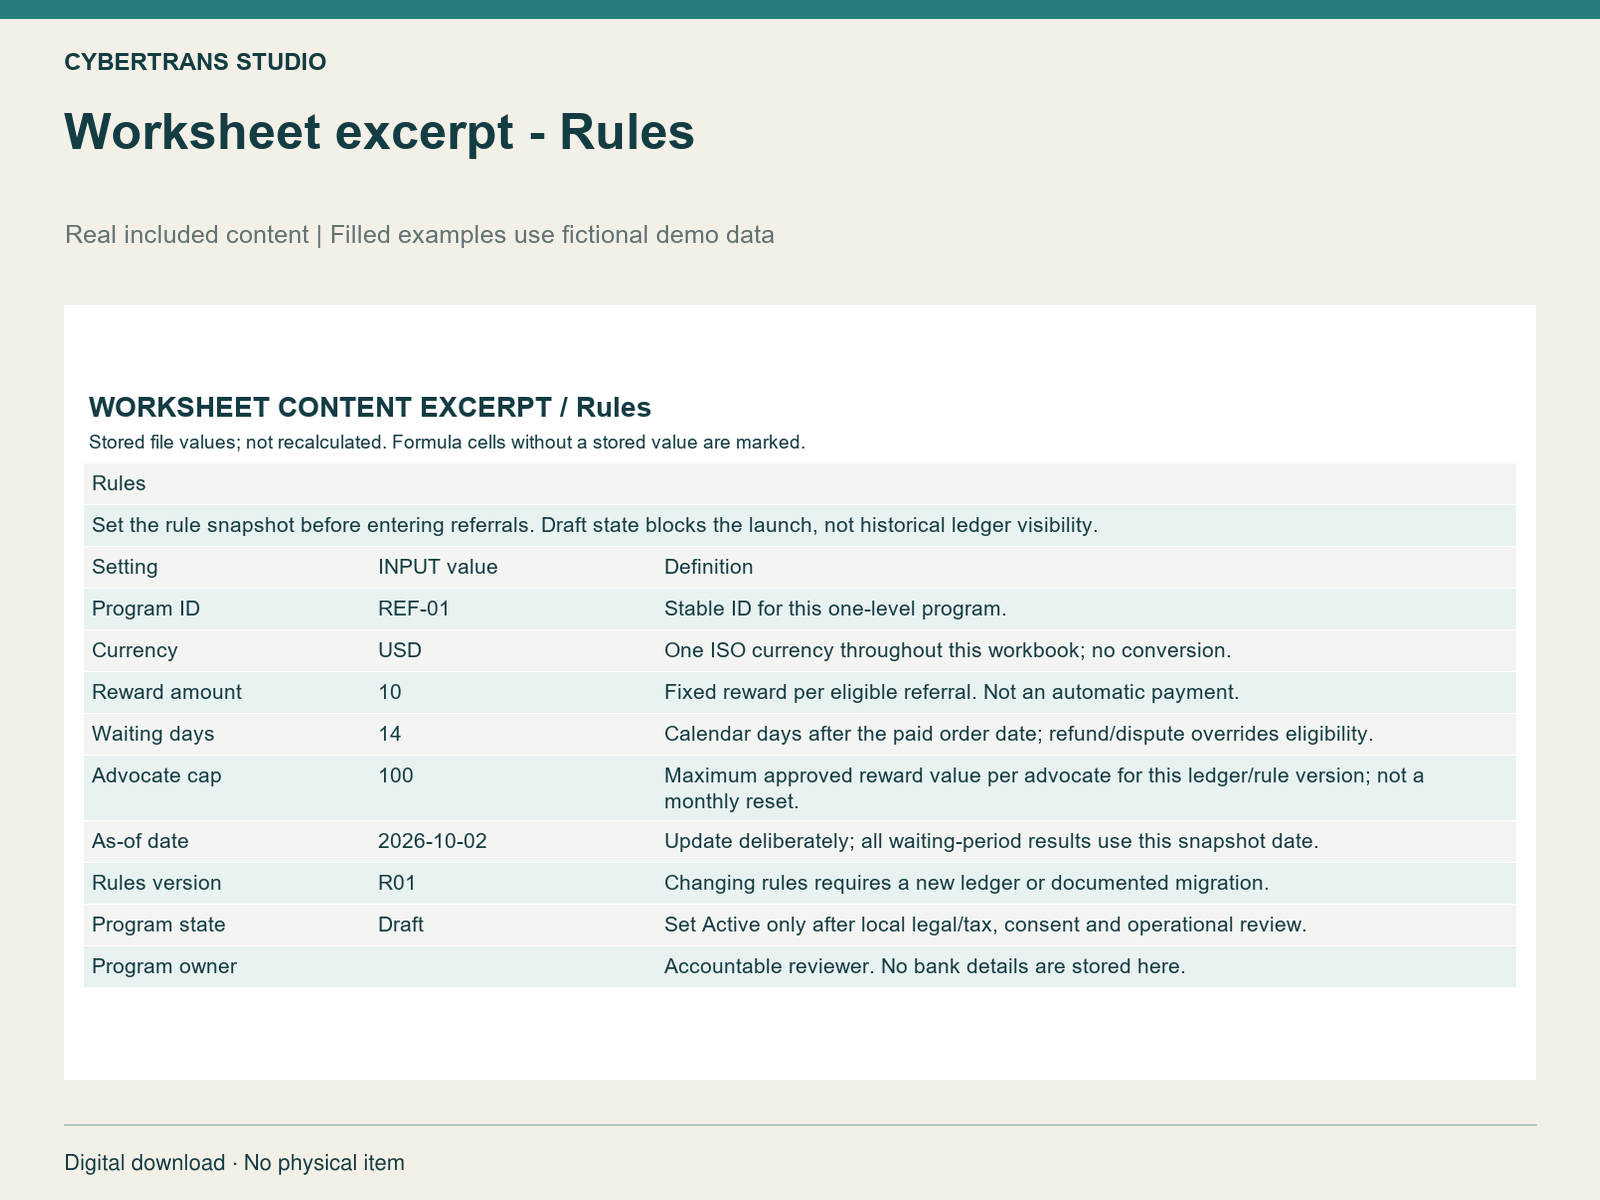Select the 'Worksheet excerpt - Rules' heading

pyautogui.click(x=379, y=132)
